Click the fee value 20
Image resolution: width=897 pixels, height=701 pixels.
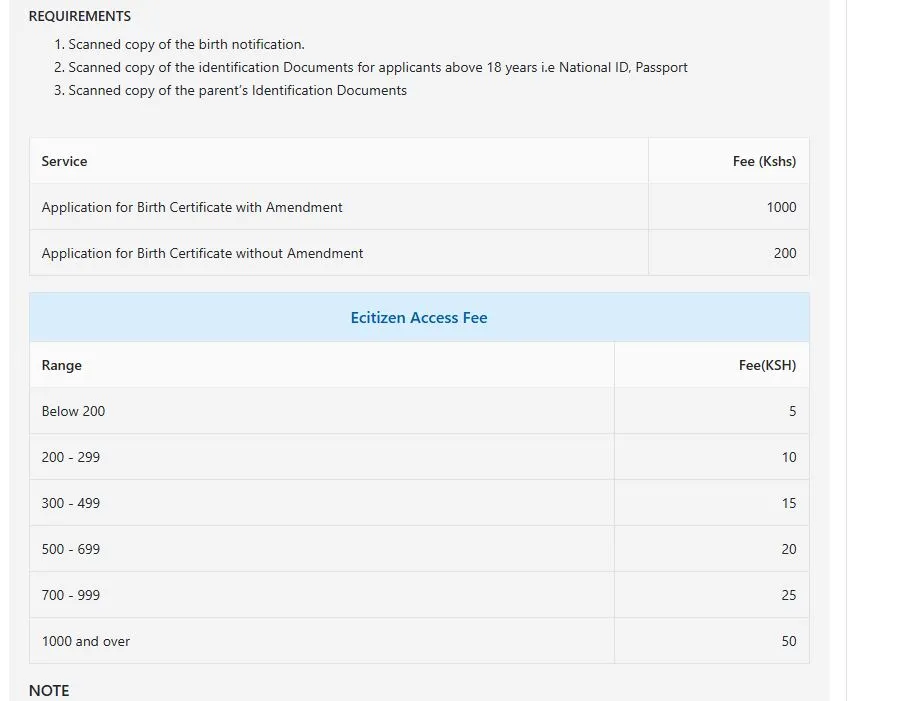[789, 549]
